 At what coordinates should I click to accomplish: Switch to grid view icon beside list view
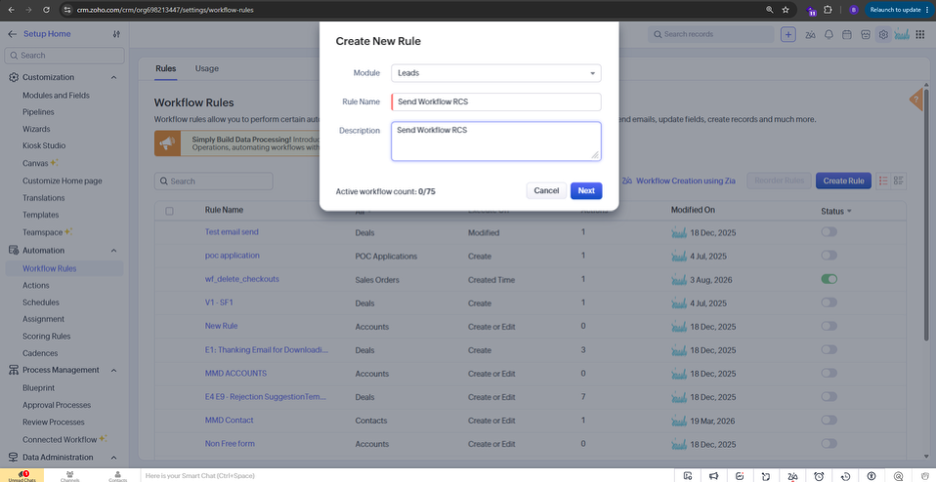[899, 180]
